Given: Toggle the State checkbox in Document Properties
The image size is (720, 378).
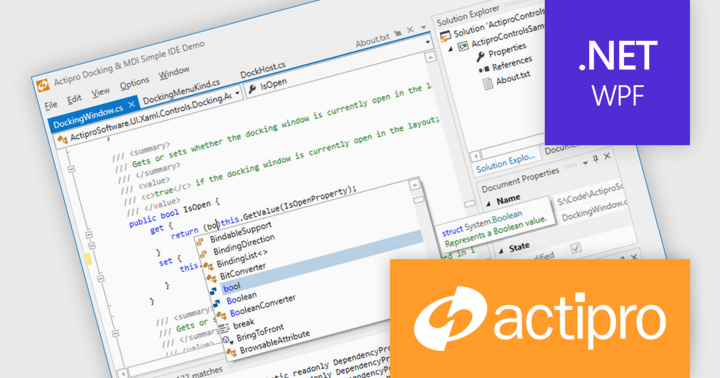Looking at the screenshot, I should click(x=575, y=248).
